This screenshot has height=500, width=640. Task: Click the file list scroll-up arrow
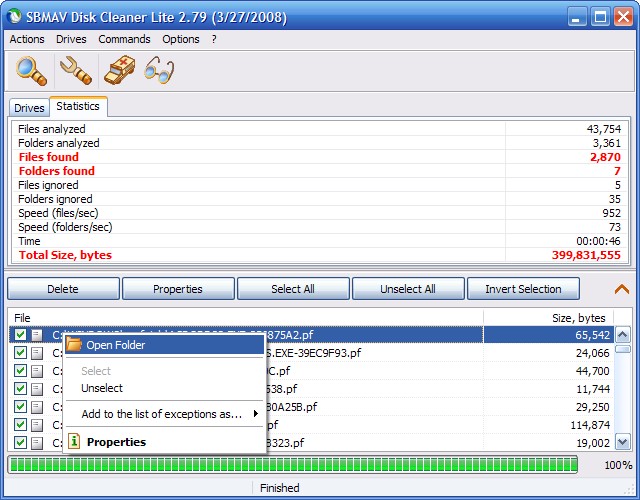coord(622,336)
